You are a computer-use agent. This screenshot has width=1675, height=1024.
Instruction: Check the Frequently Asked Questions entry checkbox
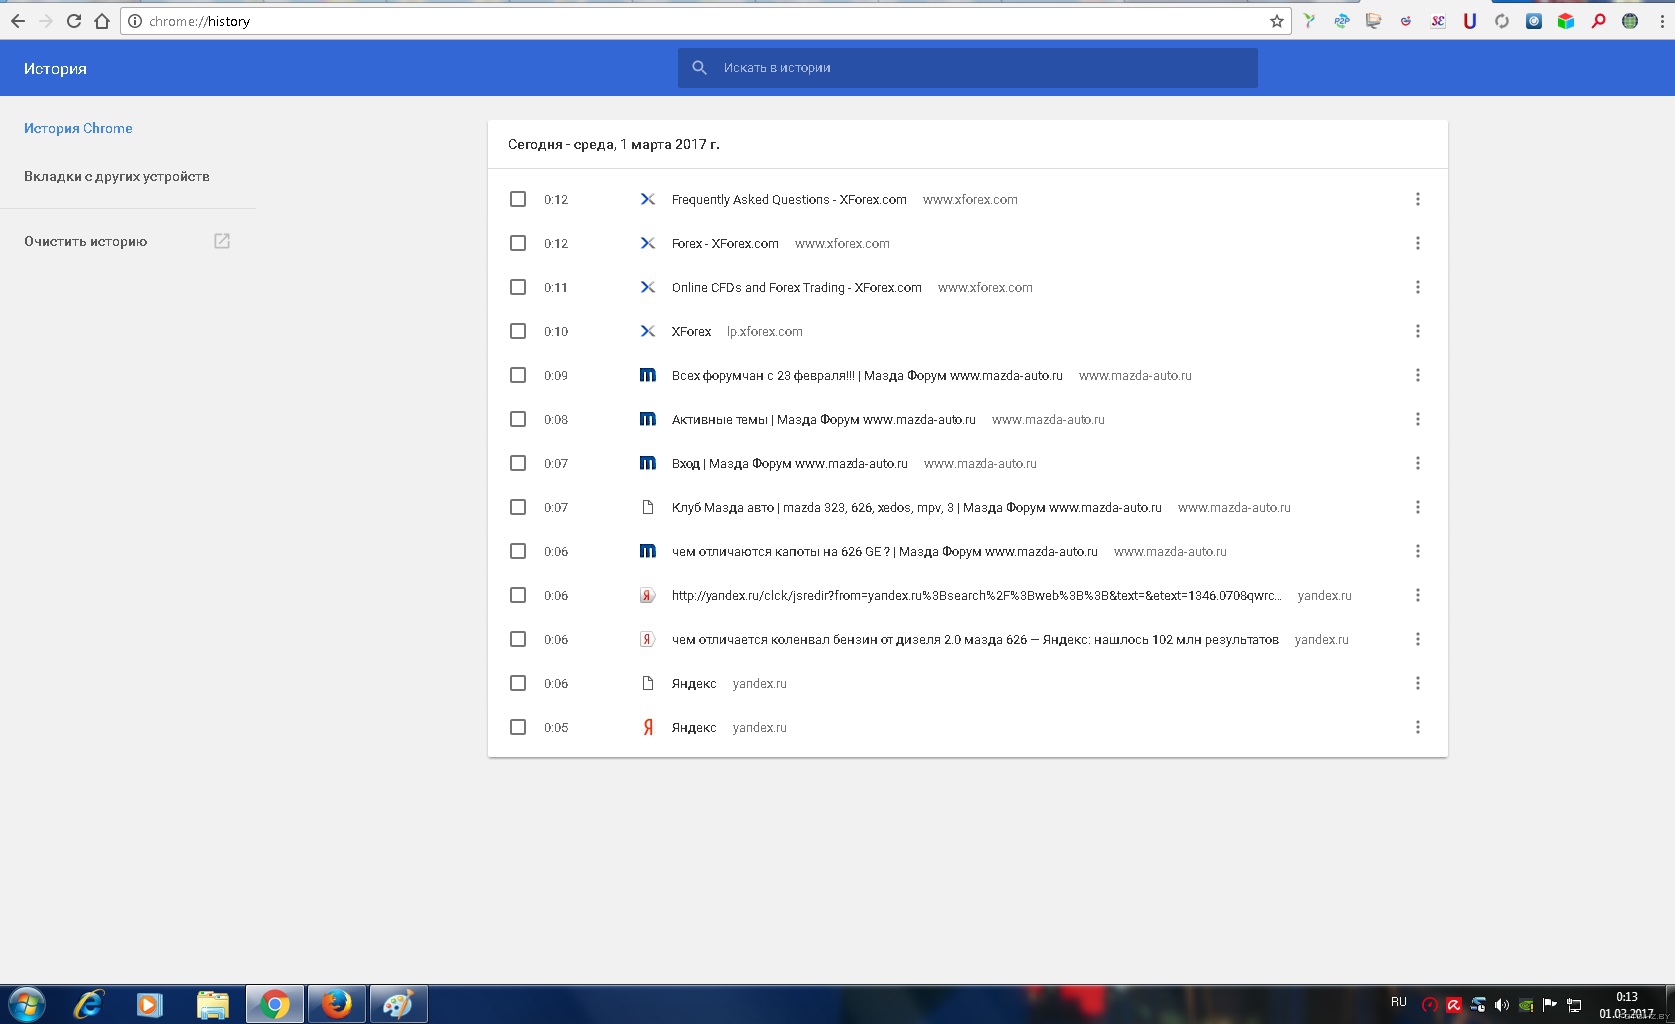pos(518,199)
